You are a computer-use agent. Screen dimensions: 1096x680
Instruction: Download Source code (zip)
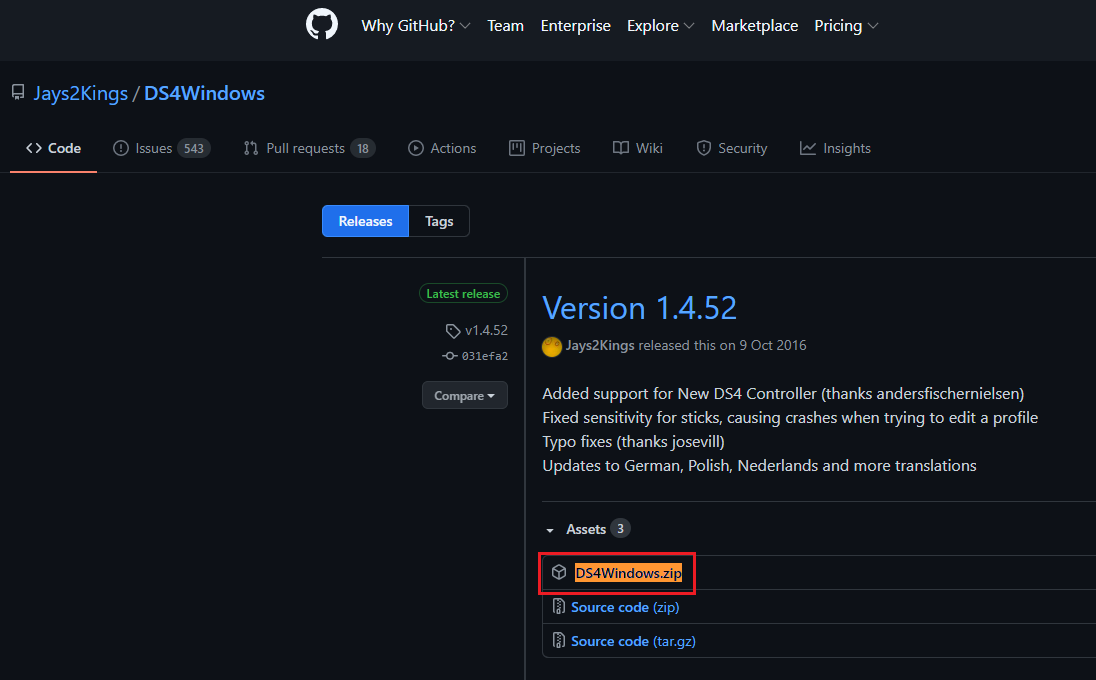[x=625, y=607]
